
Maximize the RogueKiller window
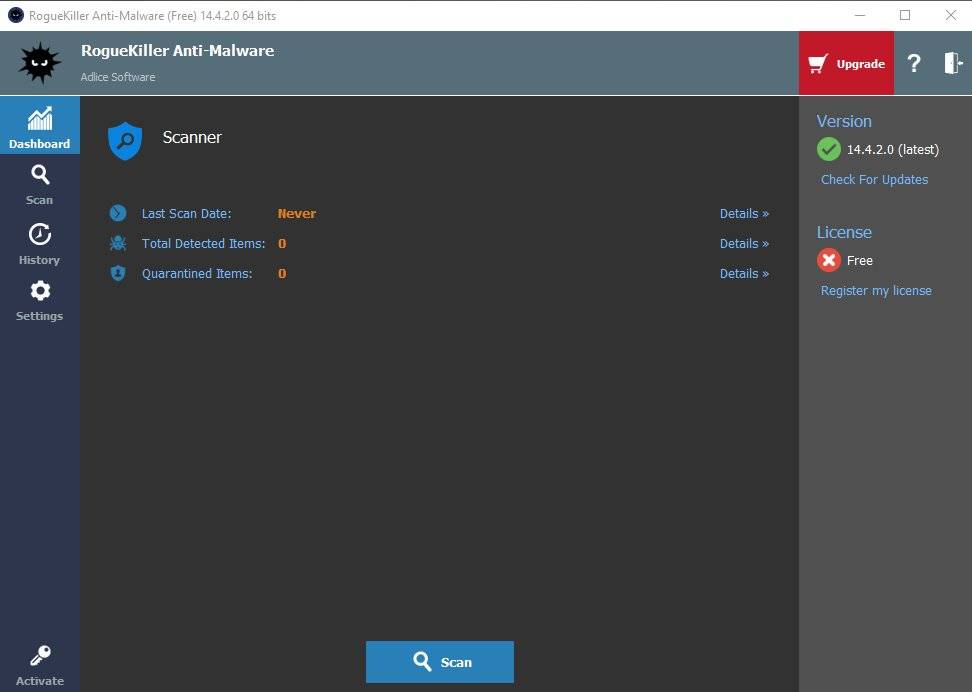(x=905, y=16)
